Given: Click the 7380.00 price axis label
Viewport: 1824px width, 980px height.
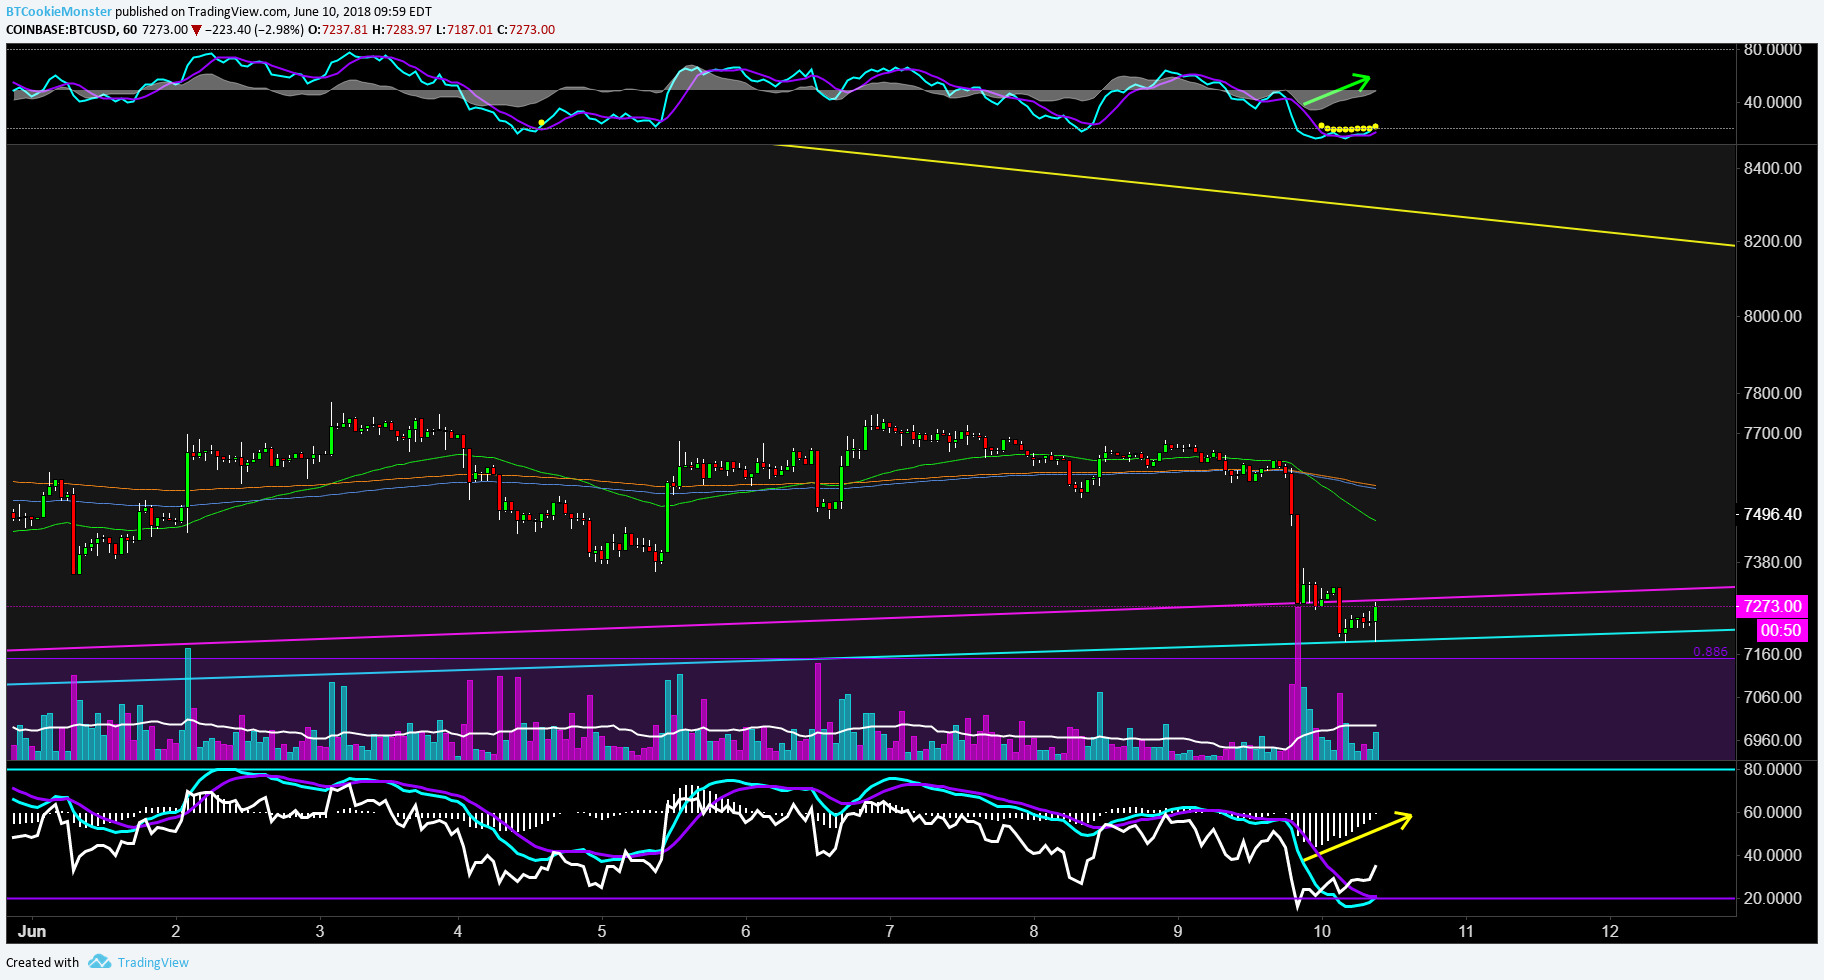Looking at the screenshot, I should point(1772,562).
